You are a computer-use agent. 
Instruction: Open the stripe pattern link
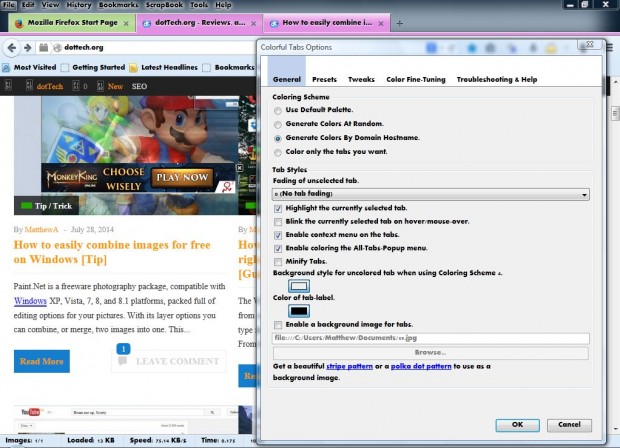[x=350, y=367]
